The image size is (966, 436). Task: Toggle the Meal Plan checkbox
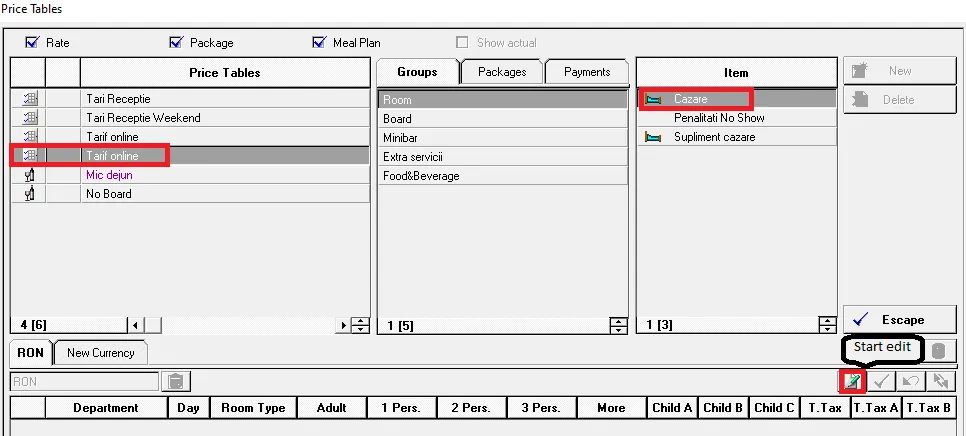coord(319,42)
